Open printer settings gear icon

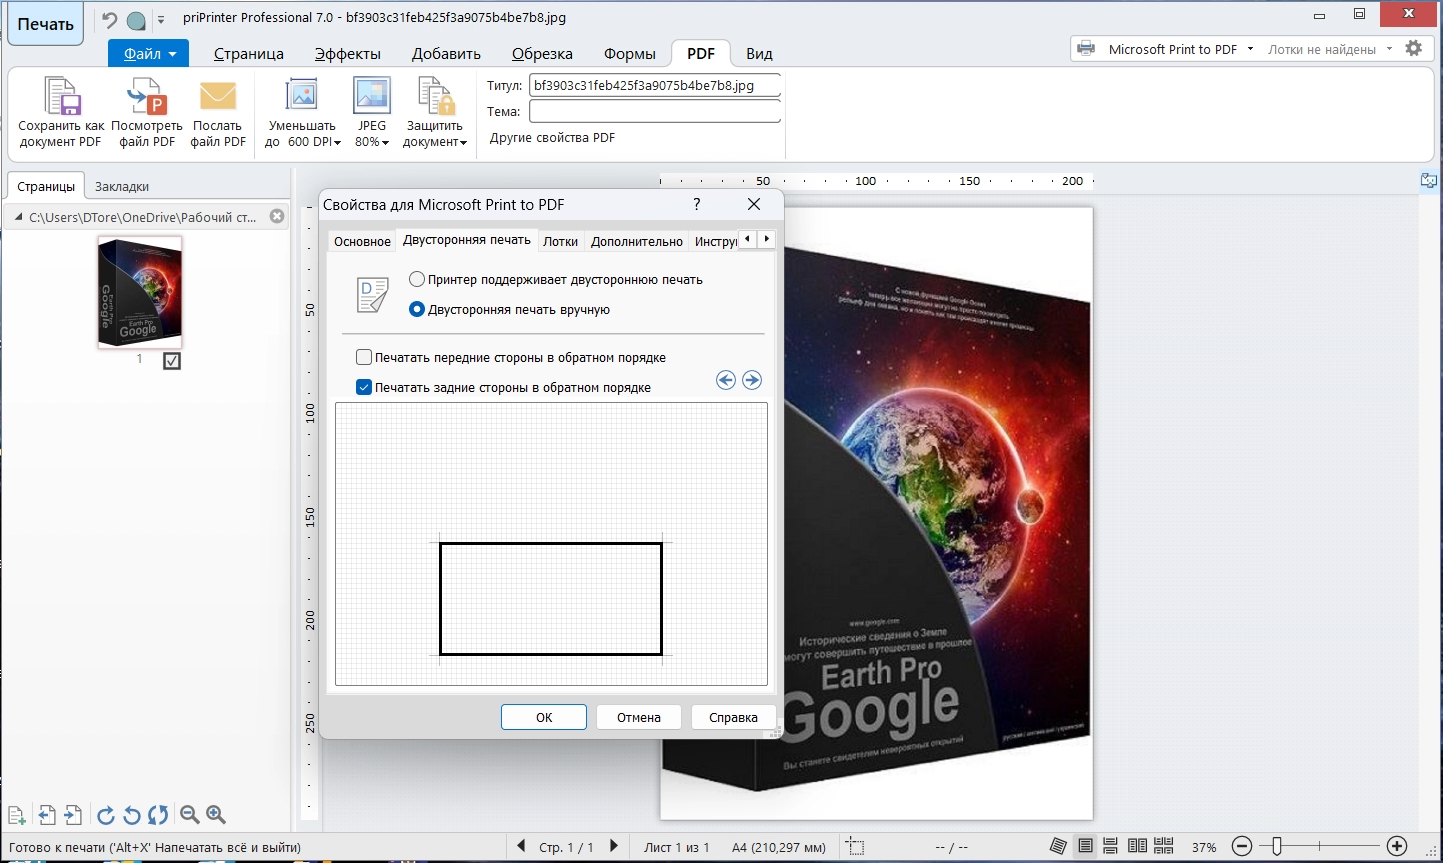click(1413, 48)
